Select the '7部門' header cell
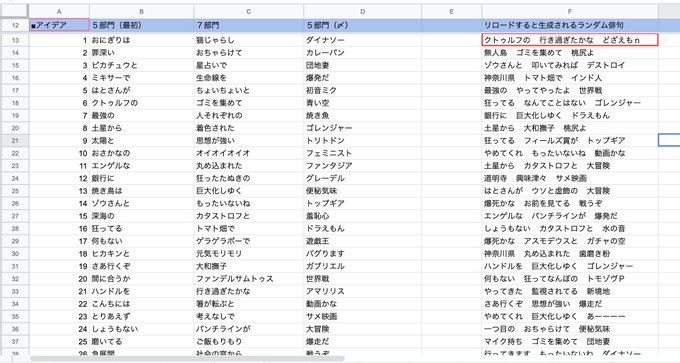This screenshot has height=363, width=680. [x=248, y=25]
